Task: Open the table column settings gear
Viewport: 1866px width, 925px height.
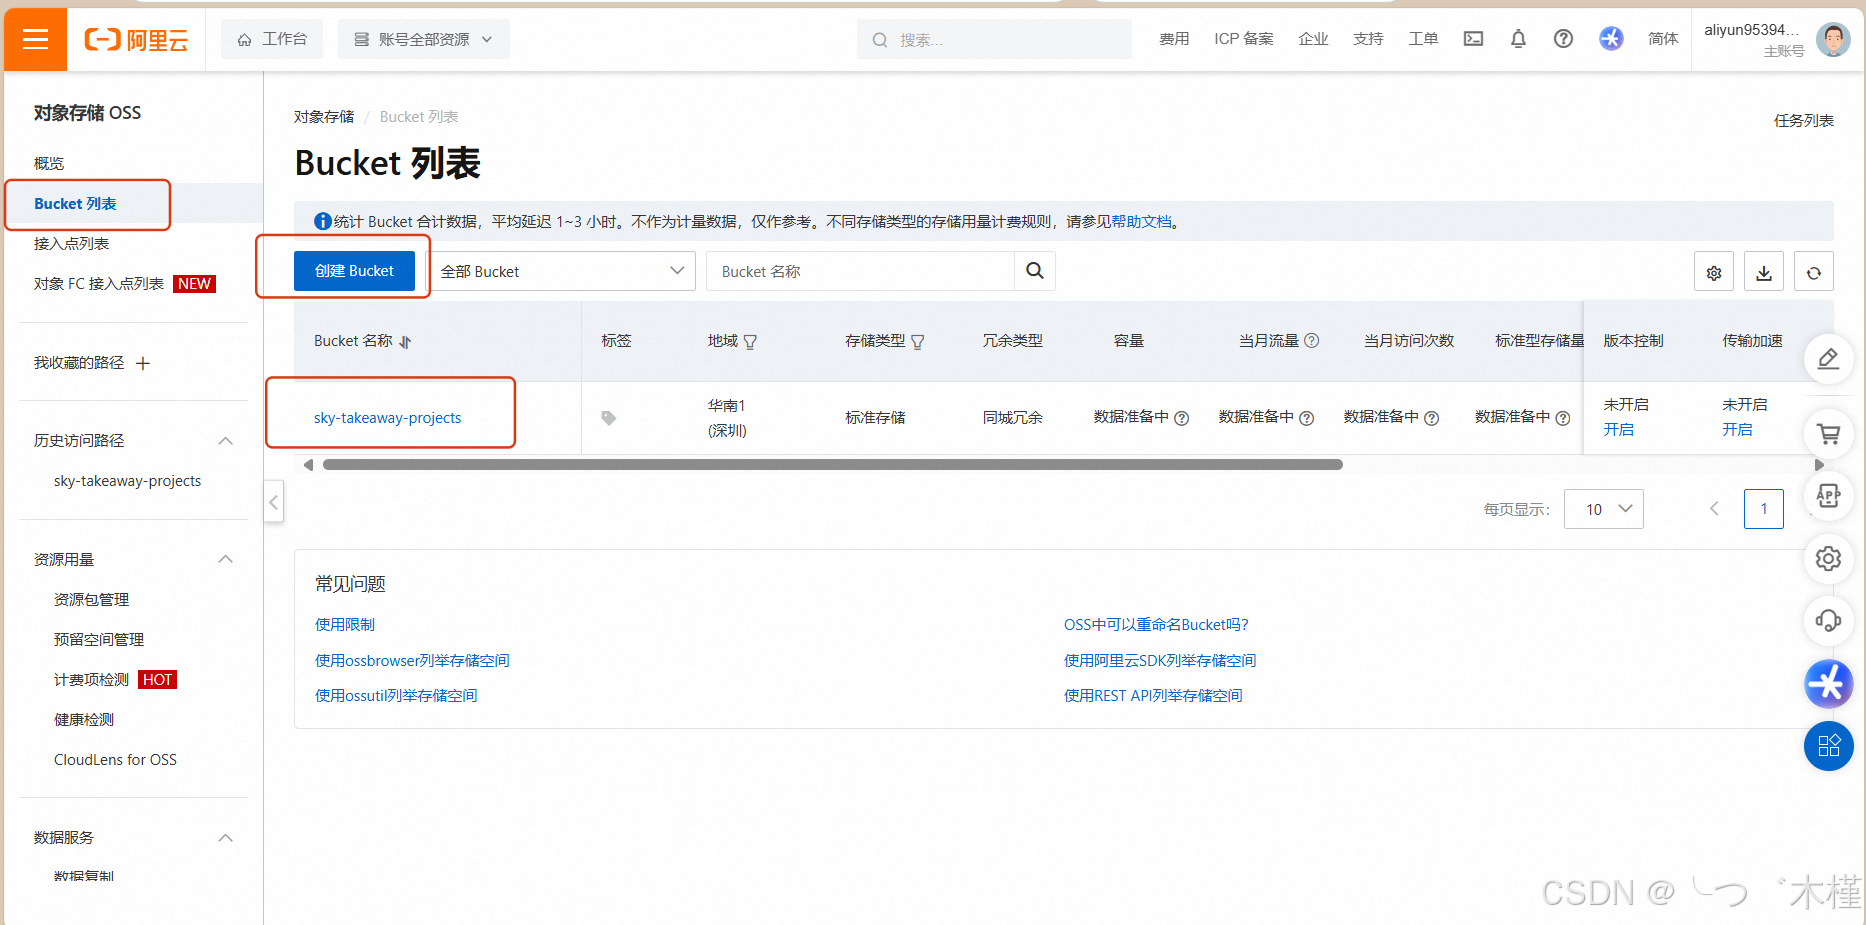Action: click(x=1714, y=272)
